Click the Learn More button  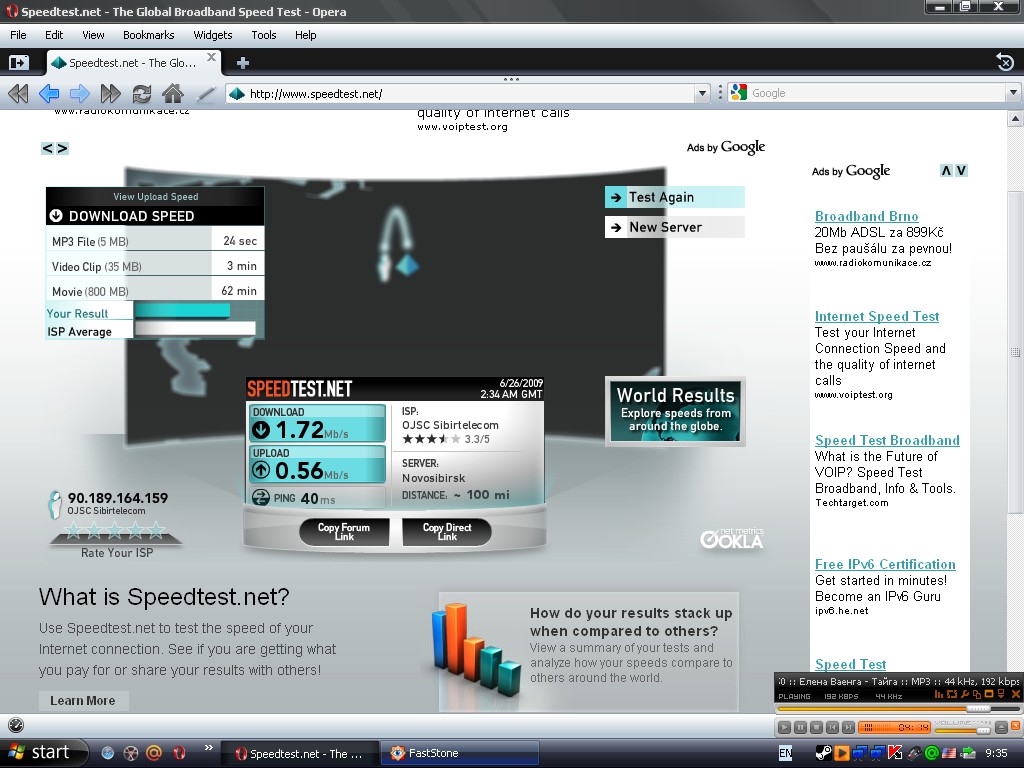pos(83,701)
